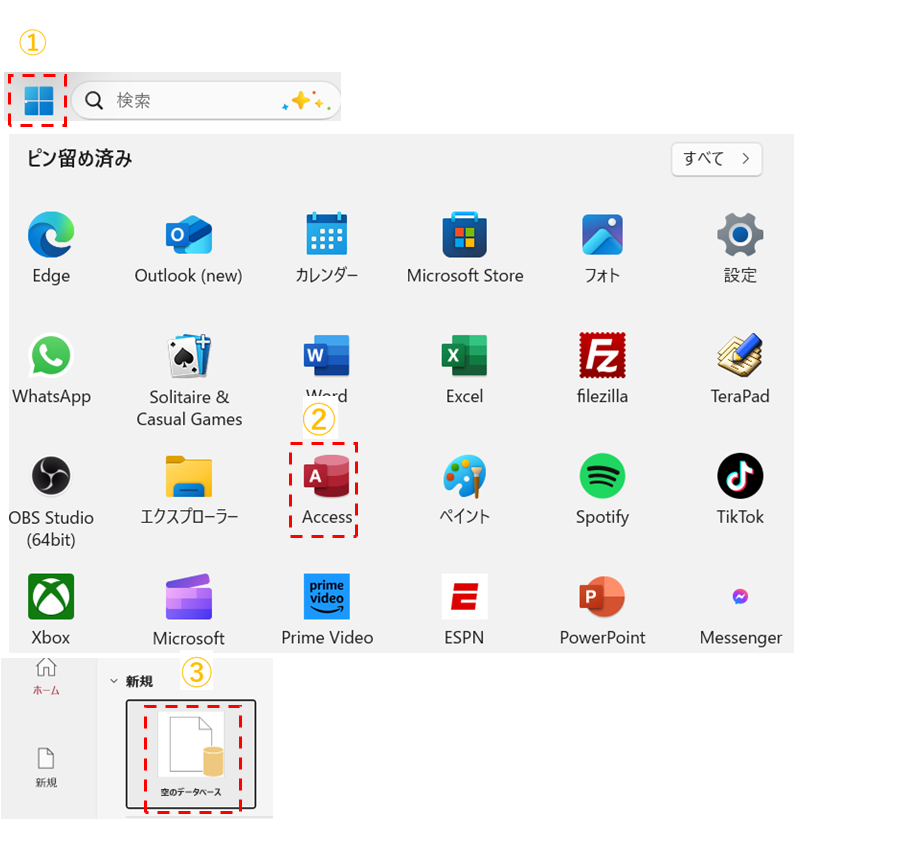
Task: Click the search box (検索)
Action: pos(200,101)
